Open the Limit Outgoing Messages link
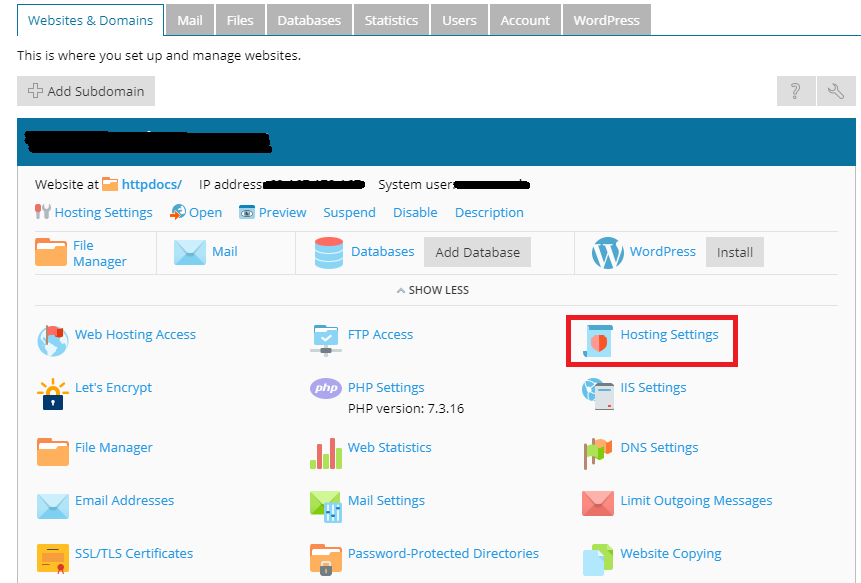The height and width of the screenshot is (583, 861). 696,501
